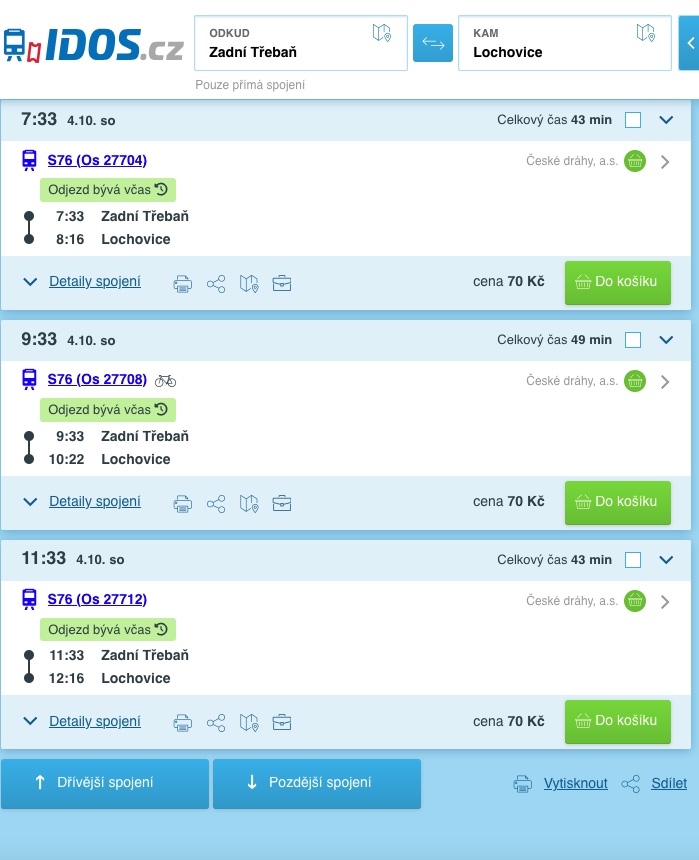Load earlier connections with Dřívější spojení
This screenshot has width=699, height=860.
tap(105, 783)
